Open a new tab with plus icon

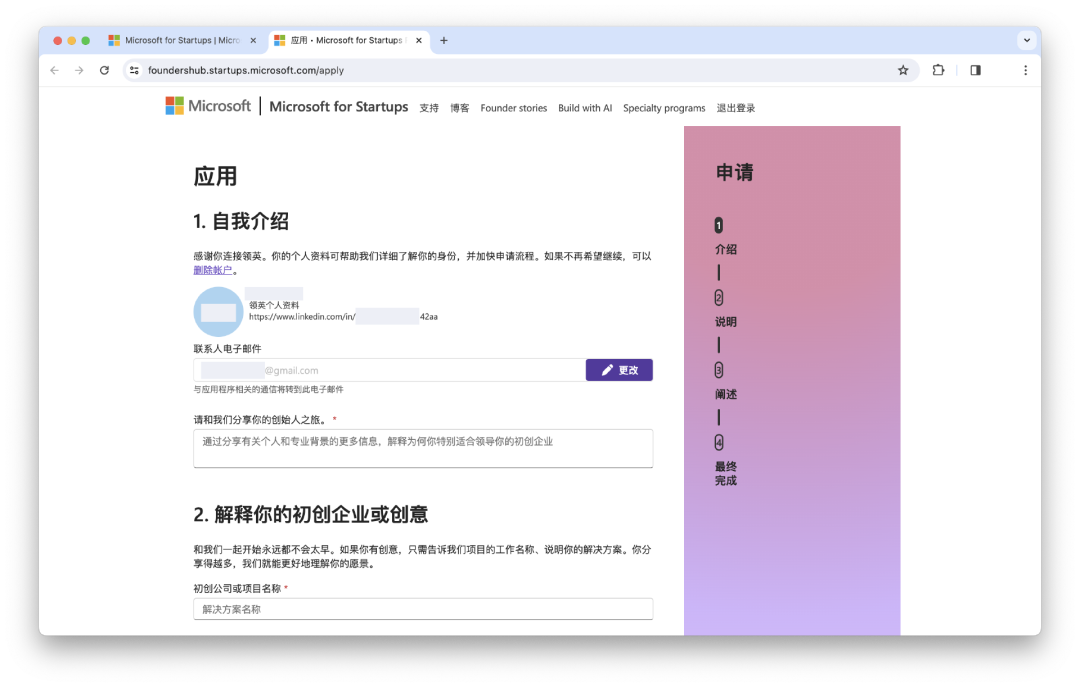444,41
